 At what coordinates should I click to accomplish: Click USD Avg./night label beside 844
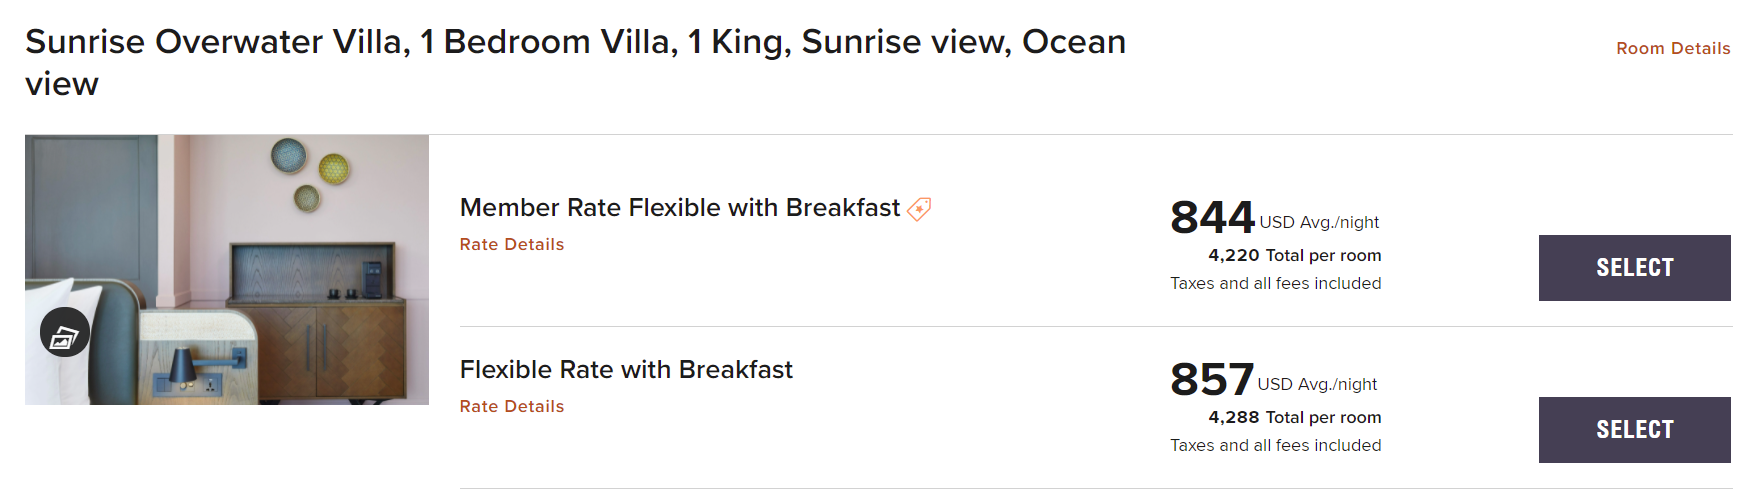(1319, 223)
